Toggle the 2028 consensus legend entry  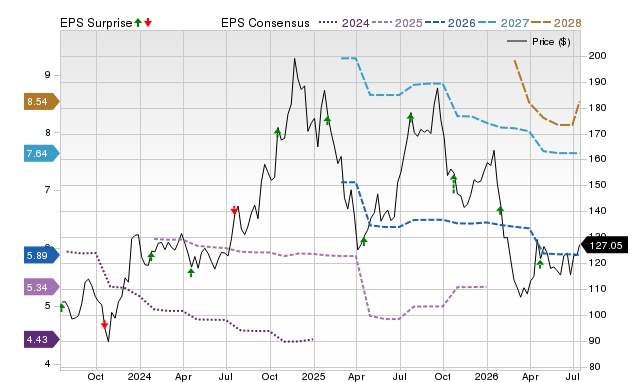556,23
